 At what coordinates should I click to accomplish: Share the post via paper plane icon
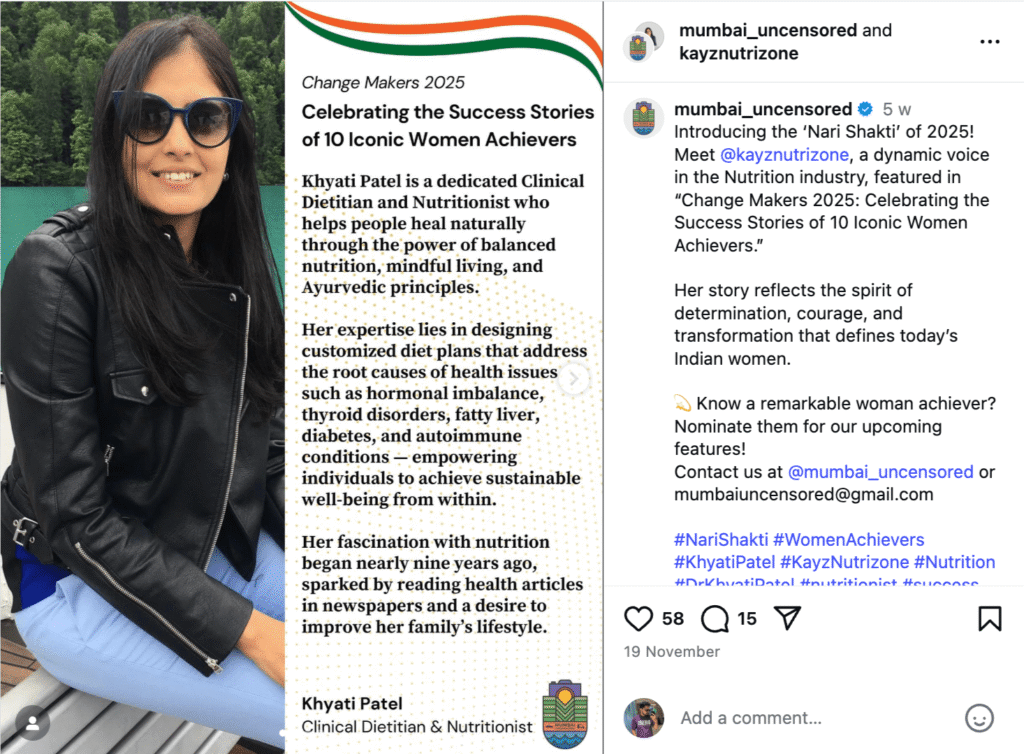click(787, 618)
